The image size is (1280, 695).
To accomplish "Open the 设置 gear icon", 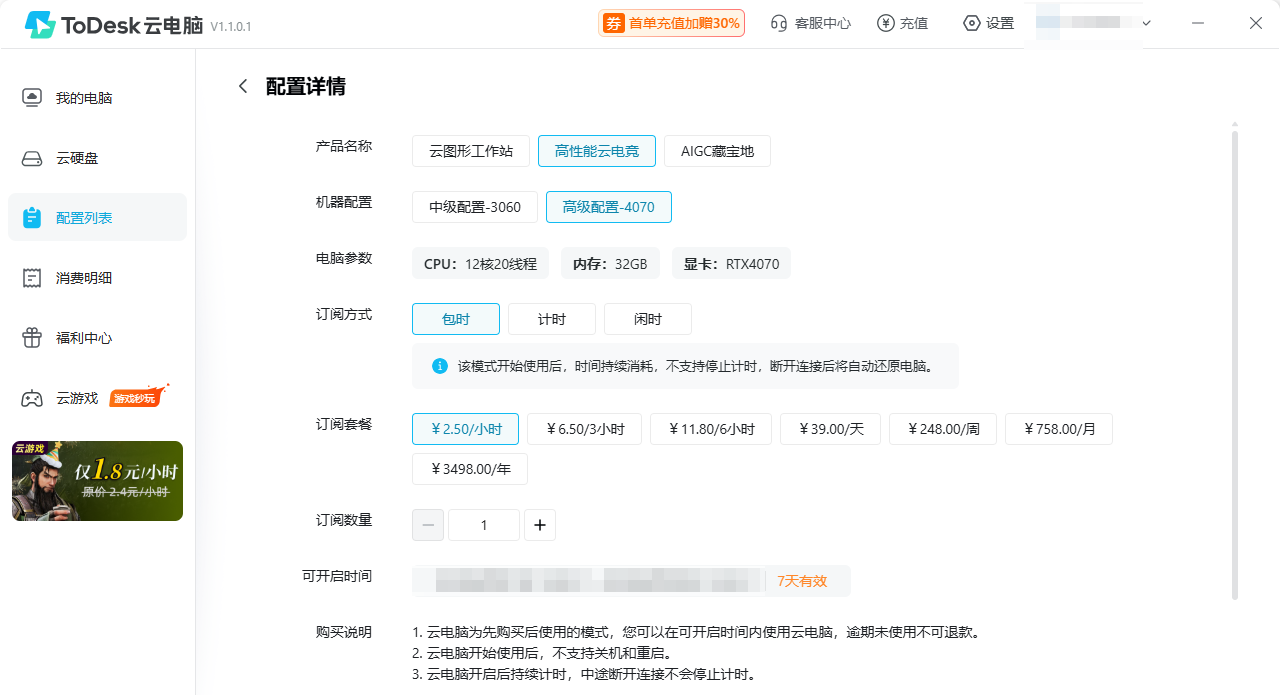I will [971, 23].
